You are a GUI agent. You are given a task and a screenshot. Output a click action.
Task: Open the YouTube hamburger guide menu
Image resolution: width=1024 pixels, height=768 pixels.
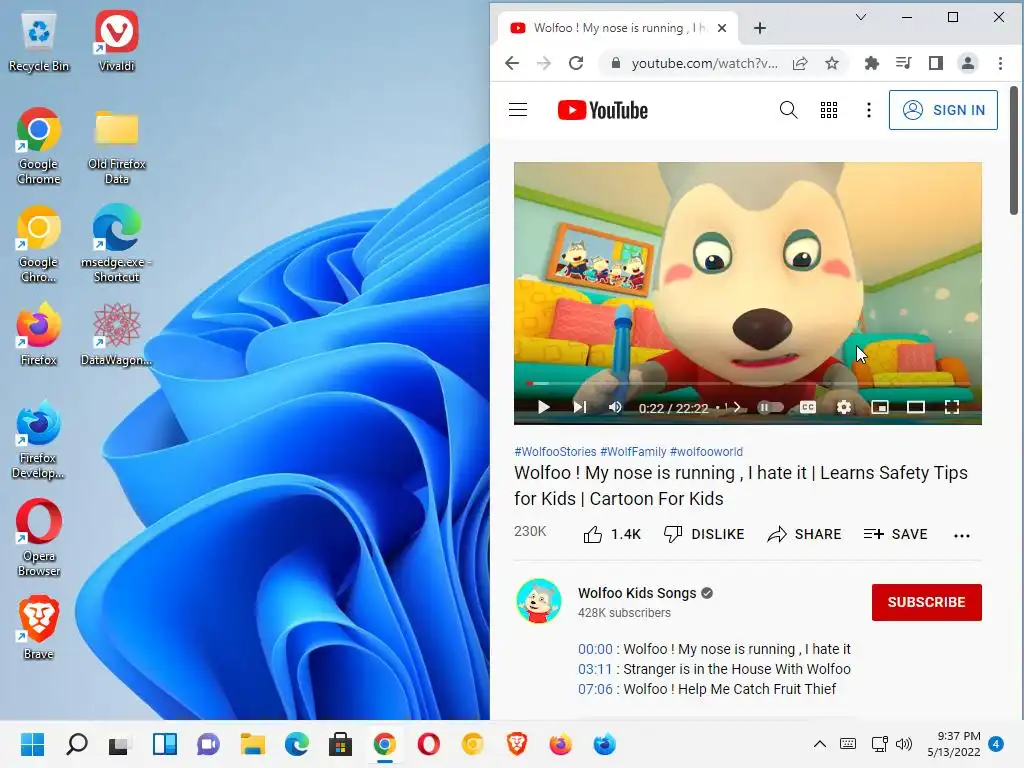click(518, 110)
